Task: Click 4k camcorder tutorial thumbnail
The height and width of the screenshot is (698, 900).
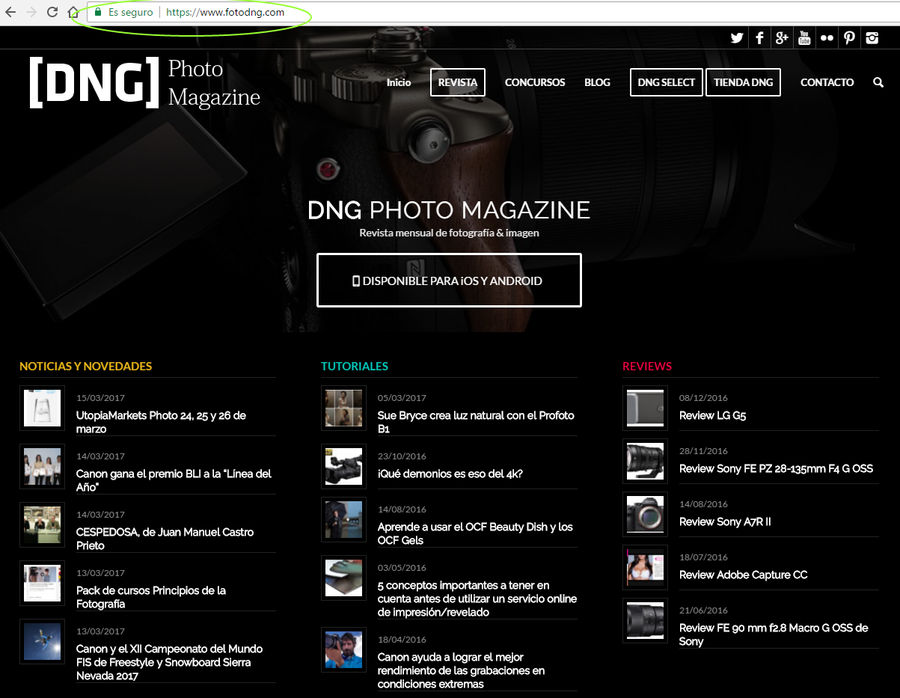Action: (x=343, y=467)
